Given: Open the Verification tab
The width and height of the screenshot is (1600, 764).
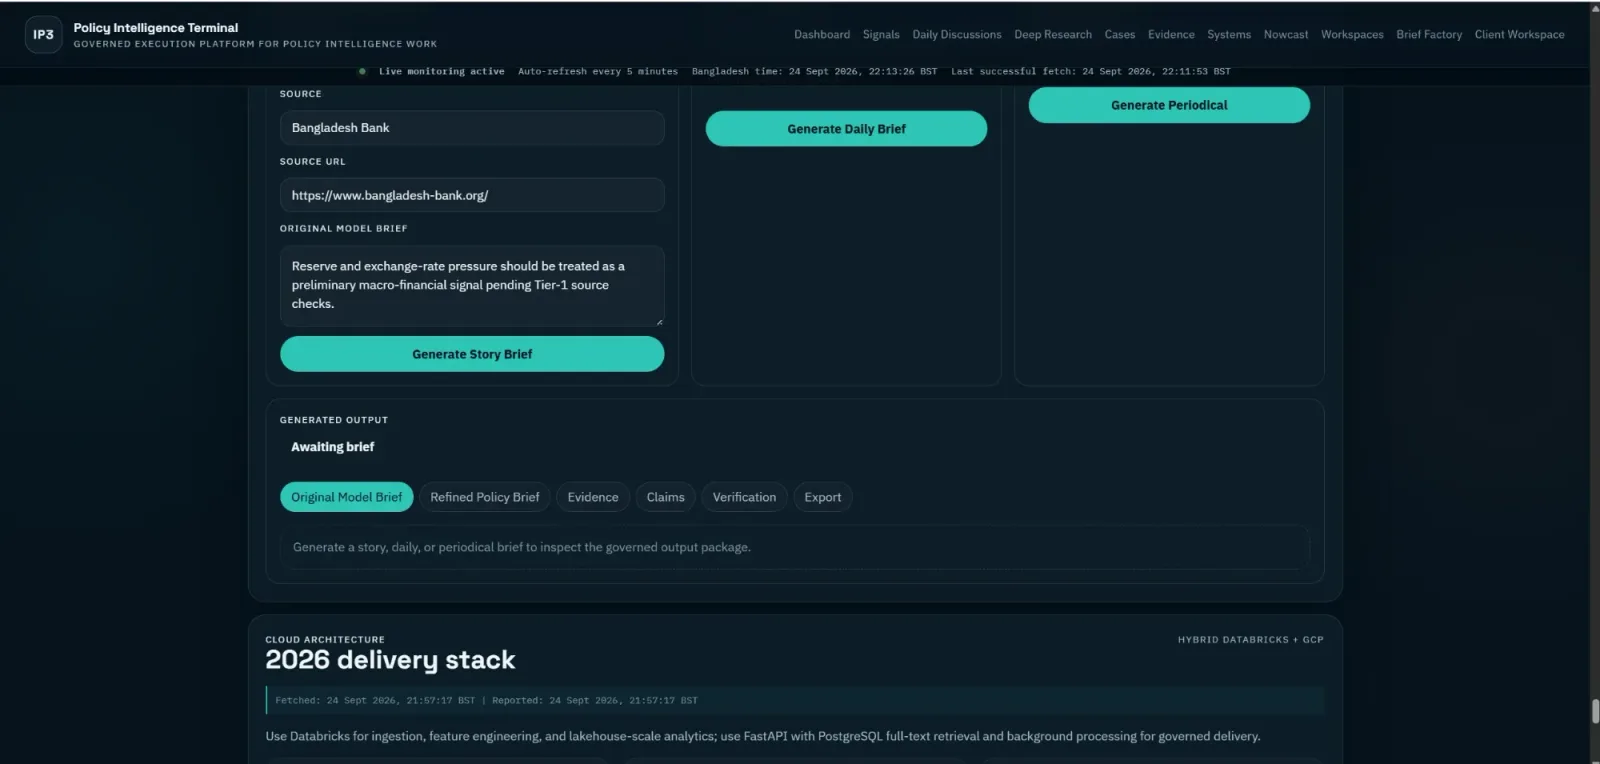Looking at the screenshot, I should pyautogui.click(x=744, y=497).
